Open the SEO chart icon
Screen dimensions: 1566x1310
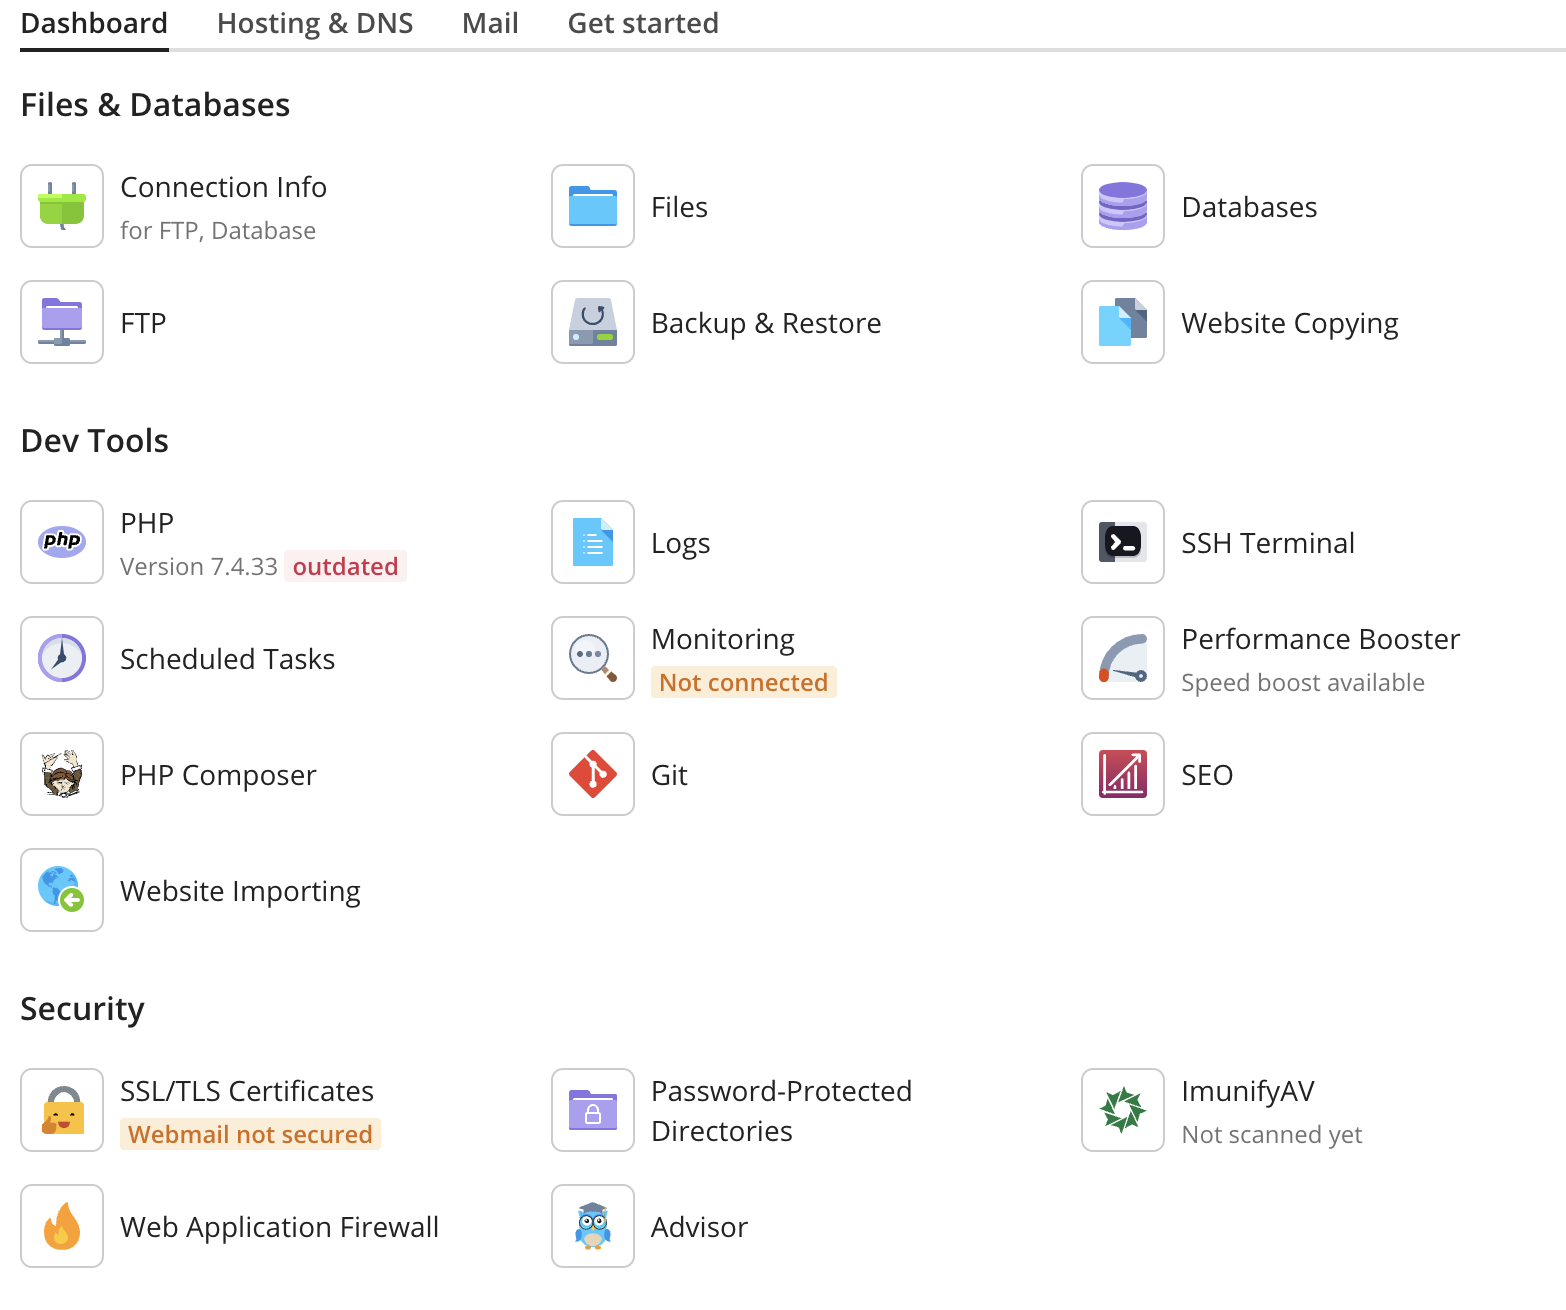1122,774
